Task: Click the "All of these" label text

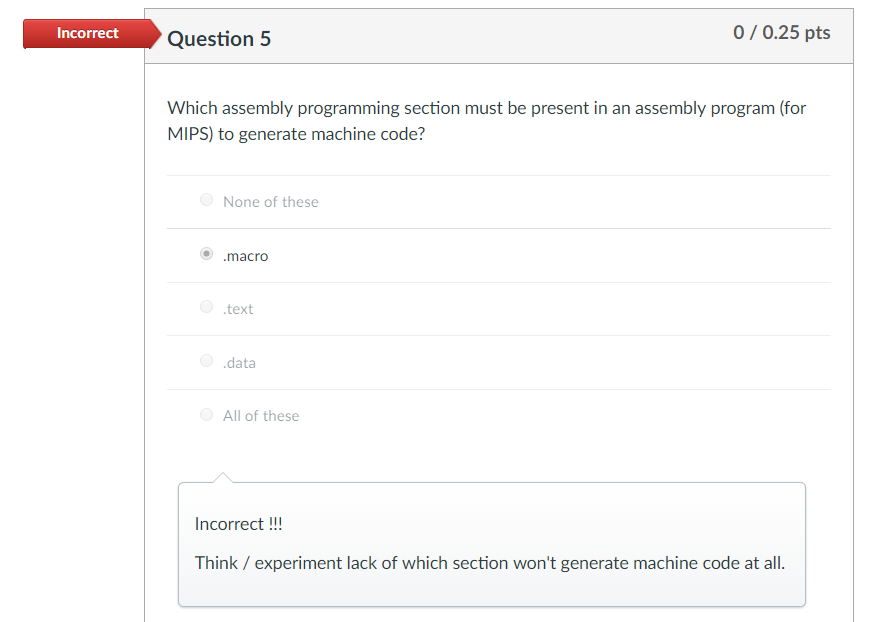Action: point(261,415)
